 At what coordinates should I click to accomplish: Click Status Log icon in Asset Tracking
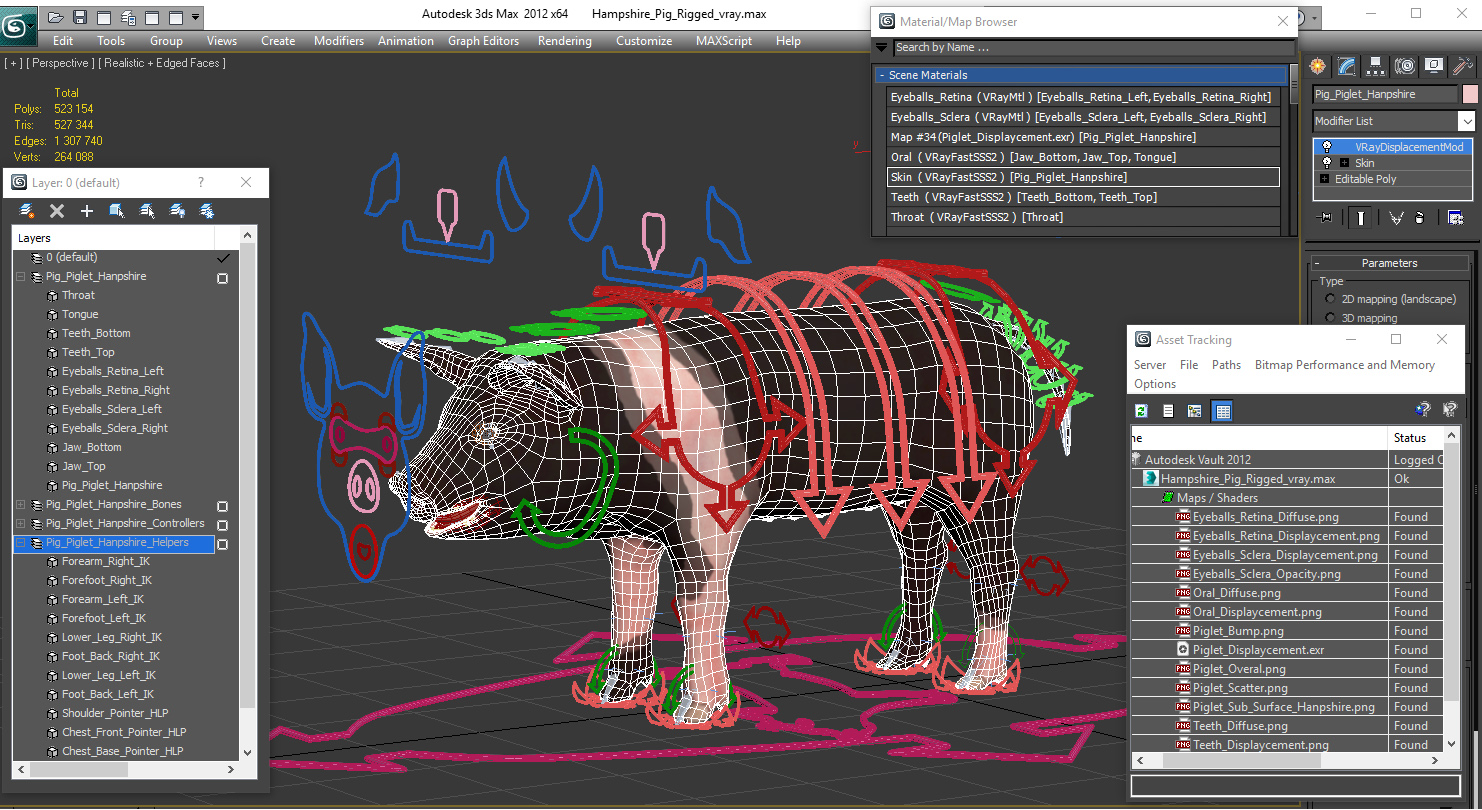1168,411
